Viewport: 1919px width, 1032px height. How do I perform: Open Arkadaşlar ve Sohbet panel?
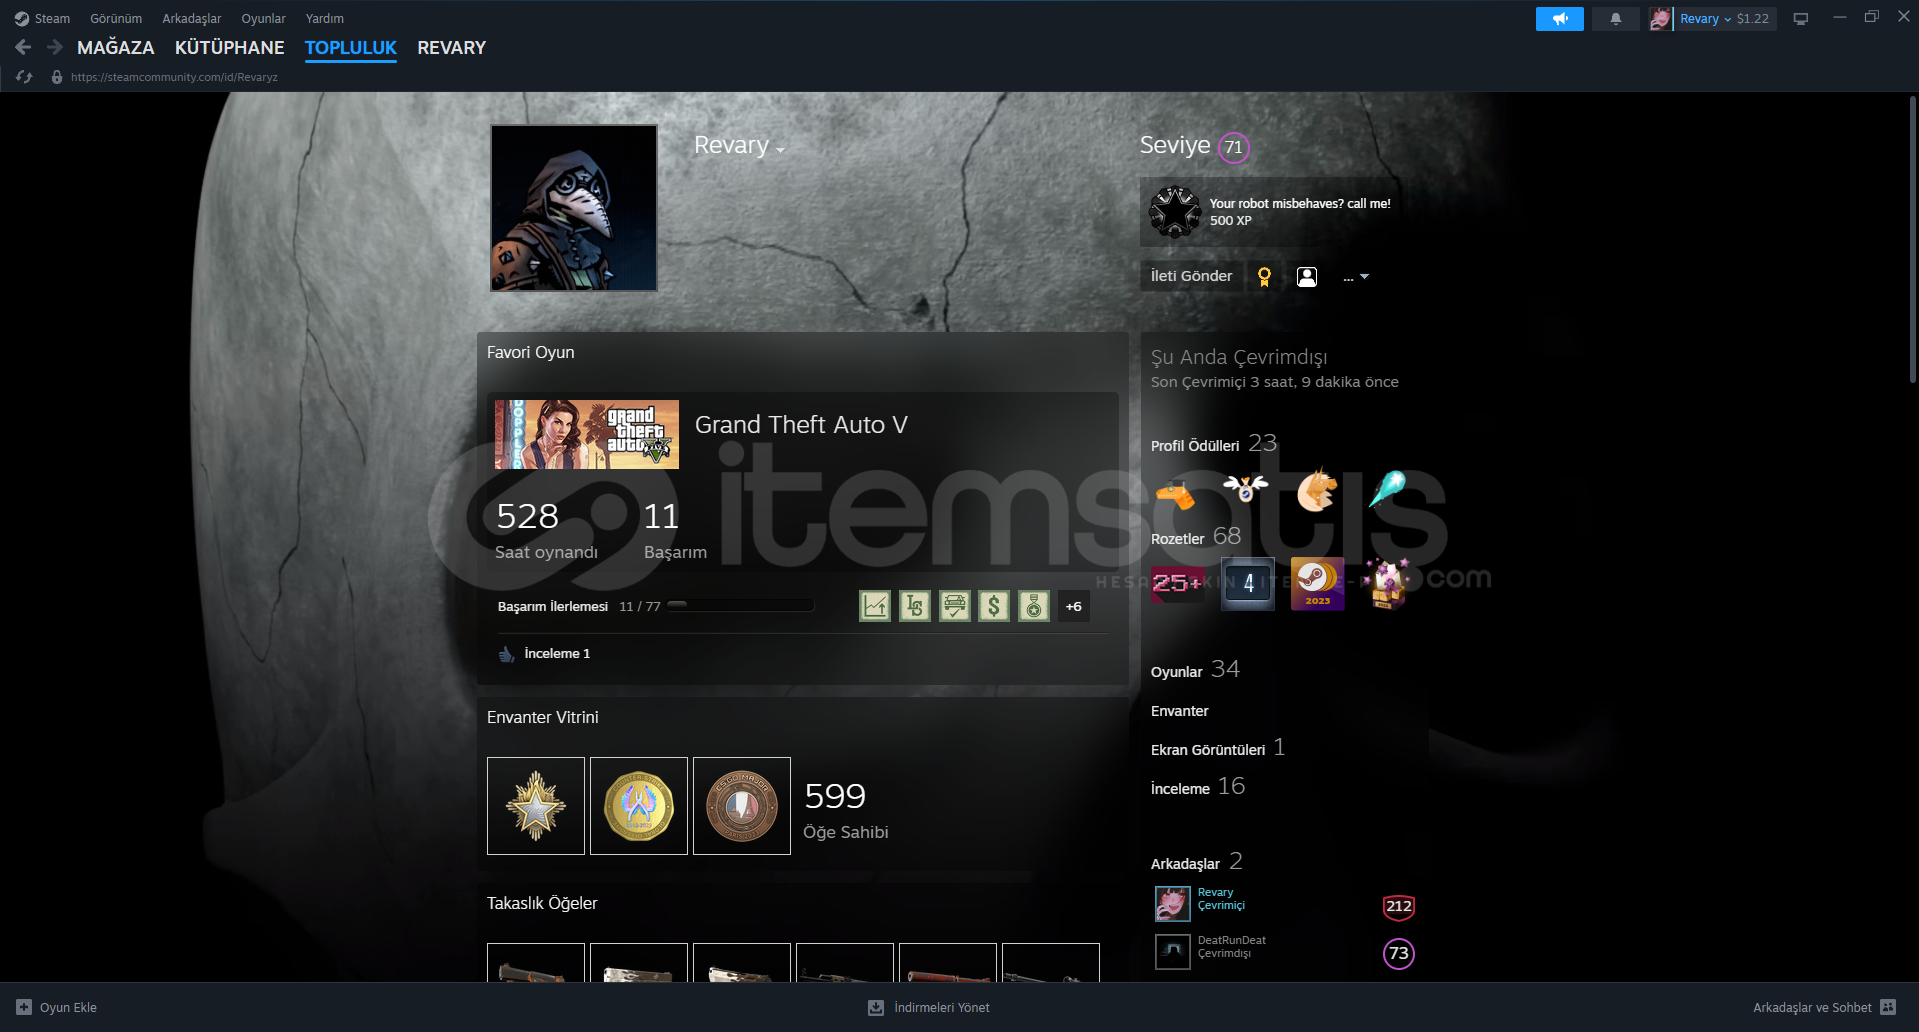(1824, 1007)
